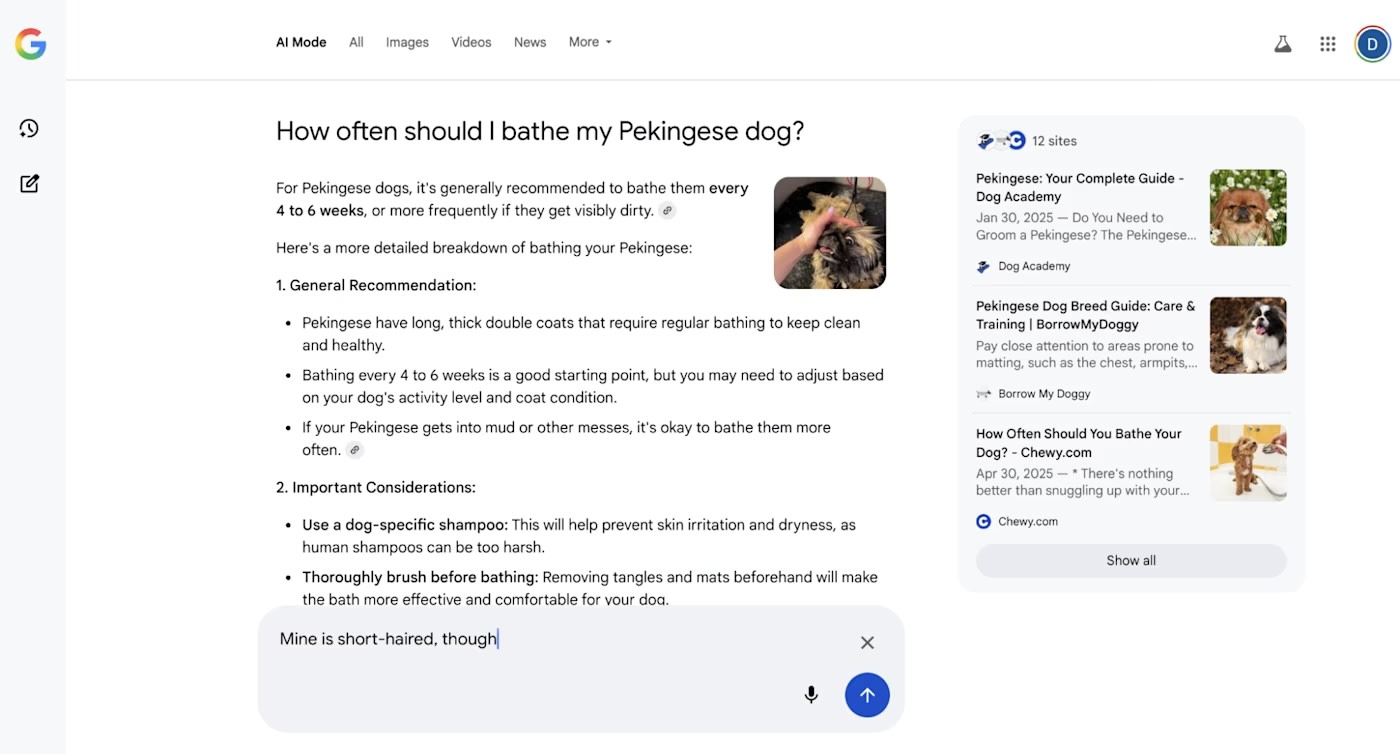Open source link after 'more often'

(354, 450)
